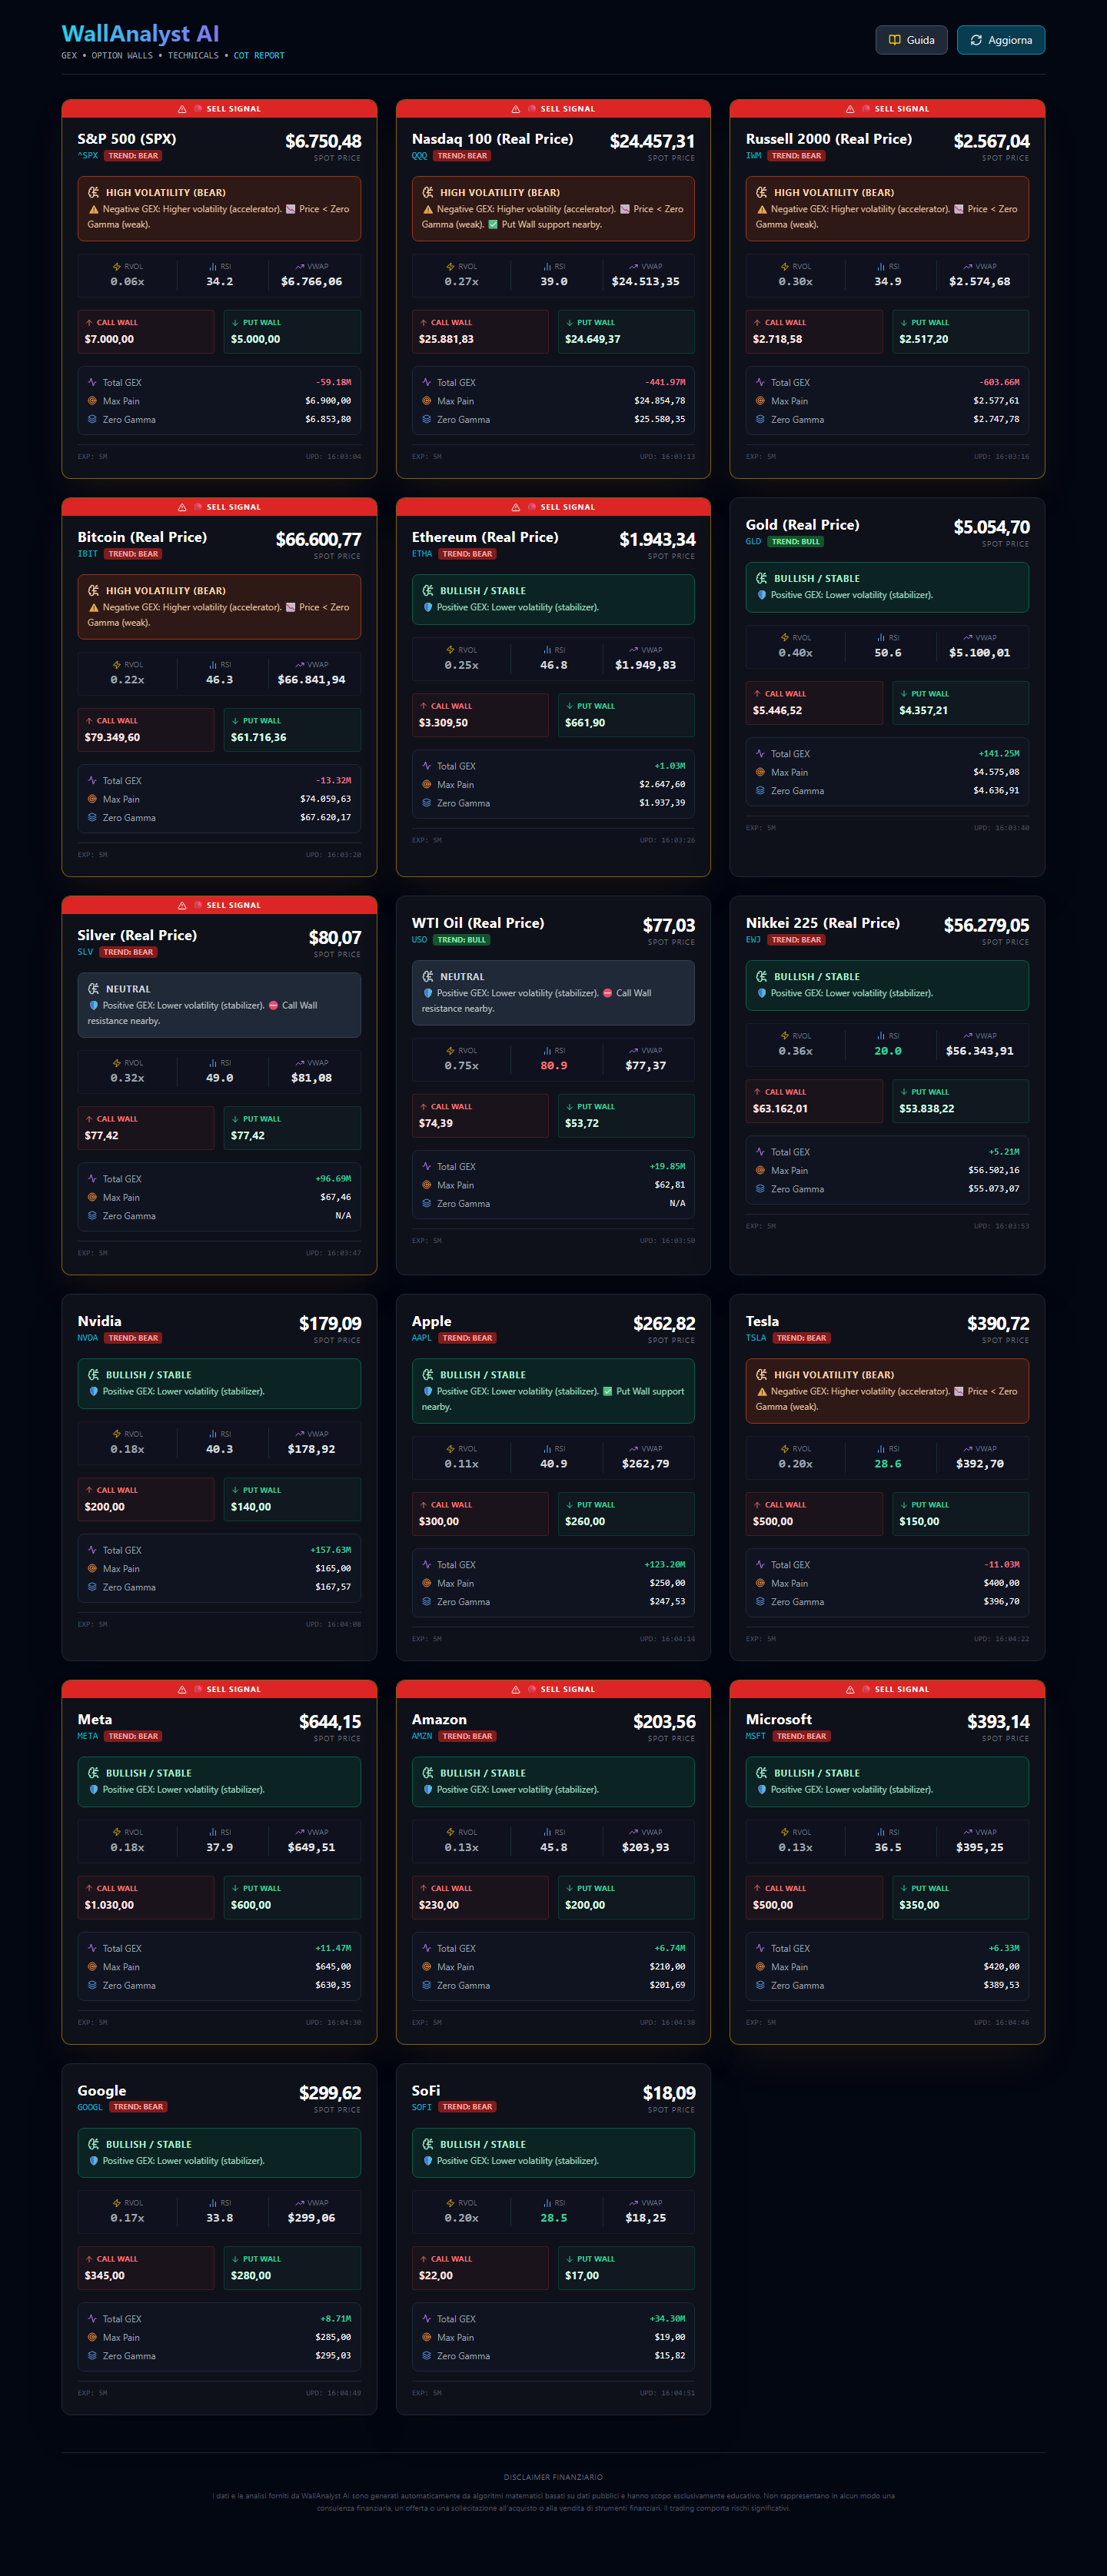Click the shield icon in Nvidia's Bullish / Stable box

tap(94, 1391)
